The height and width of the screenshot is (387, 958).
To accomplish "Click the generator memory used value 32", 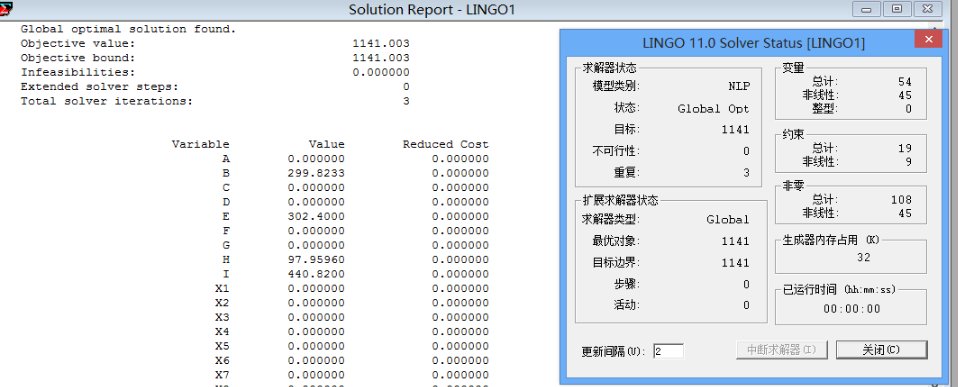I will point(863,257).
